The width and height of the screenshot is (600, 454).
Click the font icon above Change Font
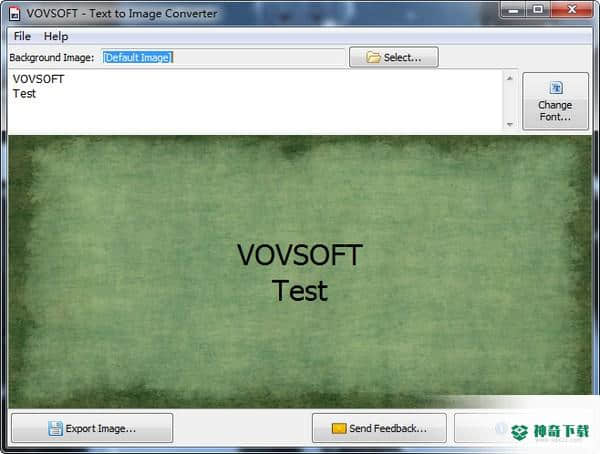tap(556, 88)
